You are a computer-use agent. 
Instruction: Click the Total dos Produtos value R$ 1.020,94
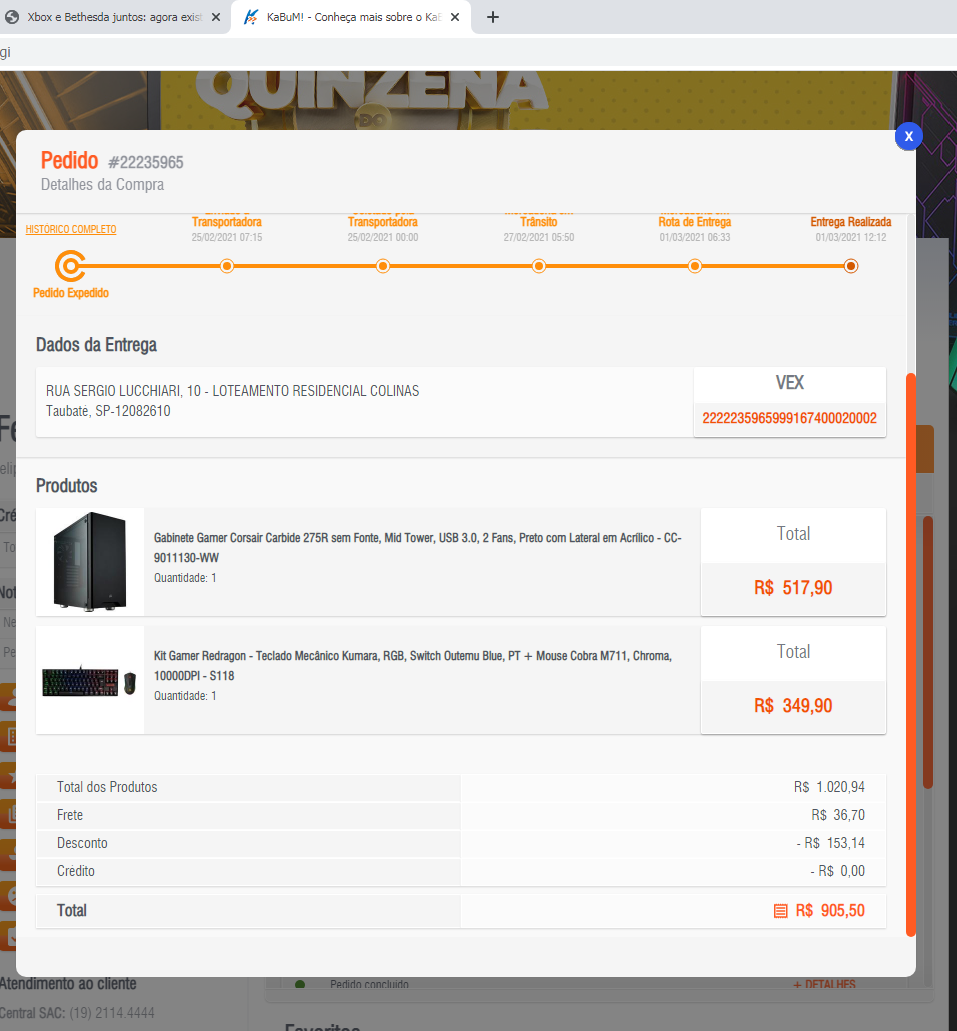pyautogui.click(x=829, y=787)
